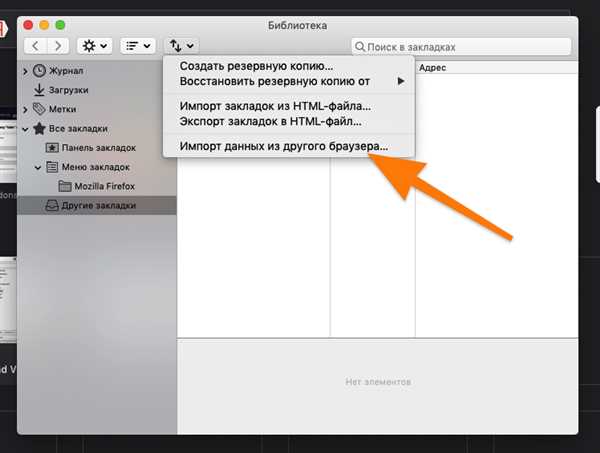Select the Все закладки label text
600x453 pixels.
[x=78, y=129]
